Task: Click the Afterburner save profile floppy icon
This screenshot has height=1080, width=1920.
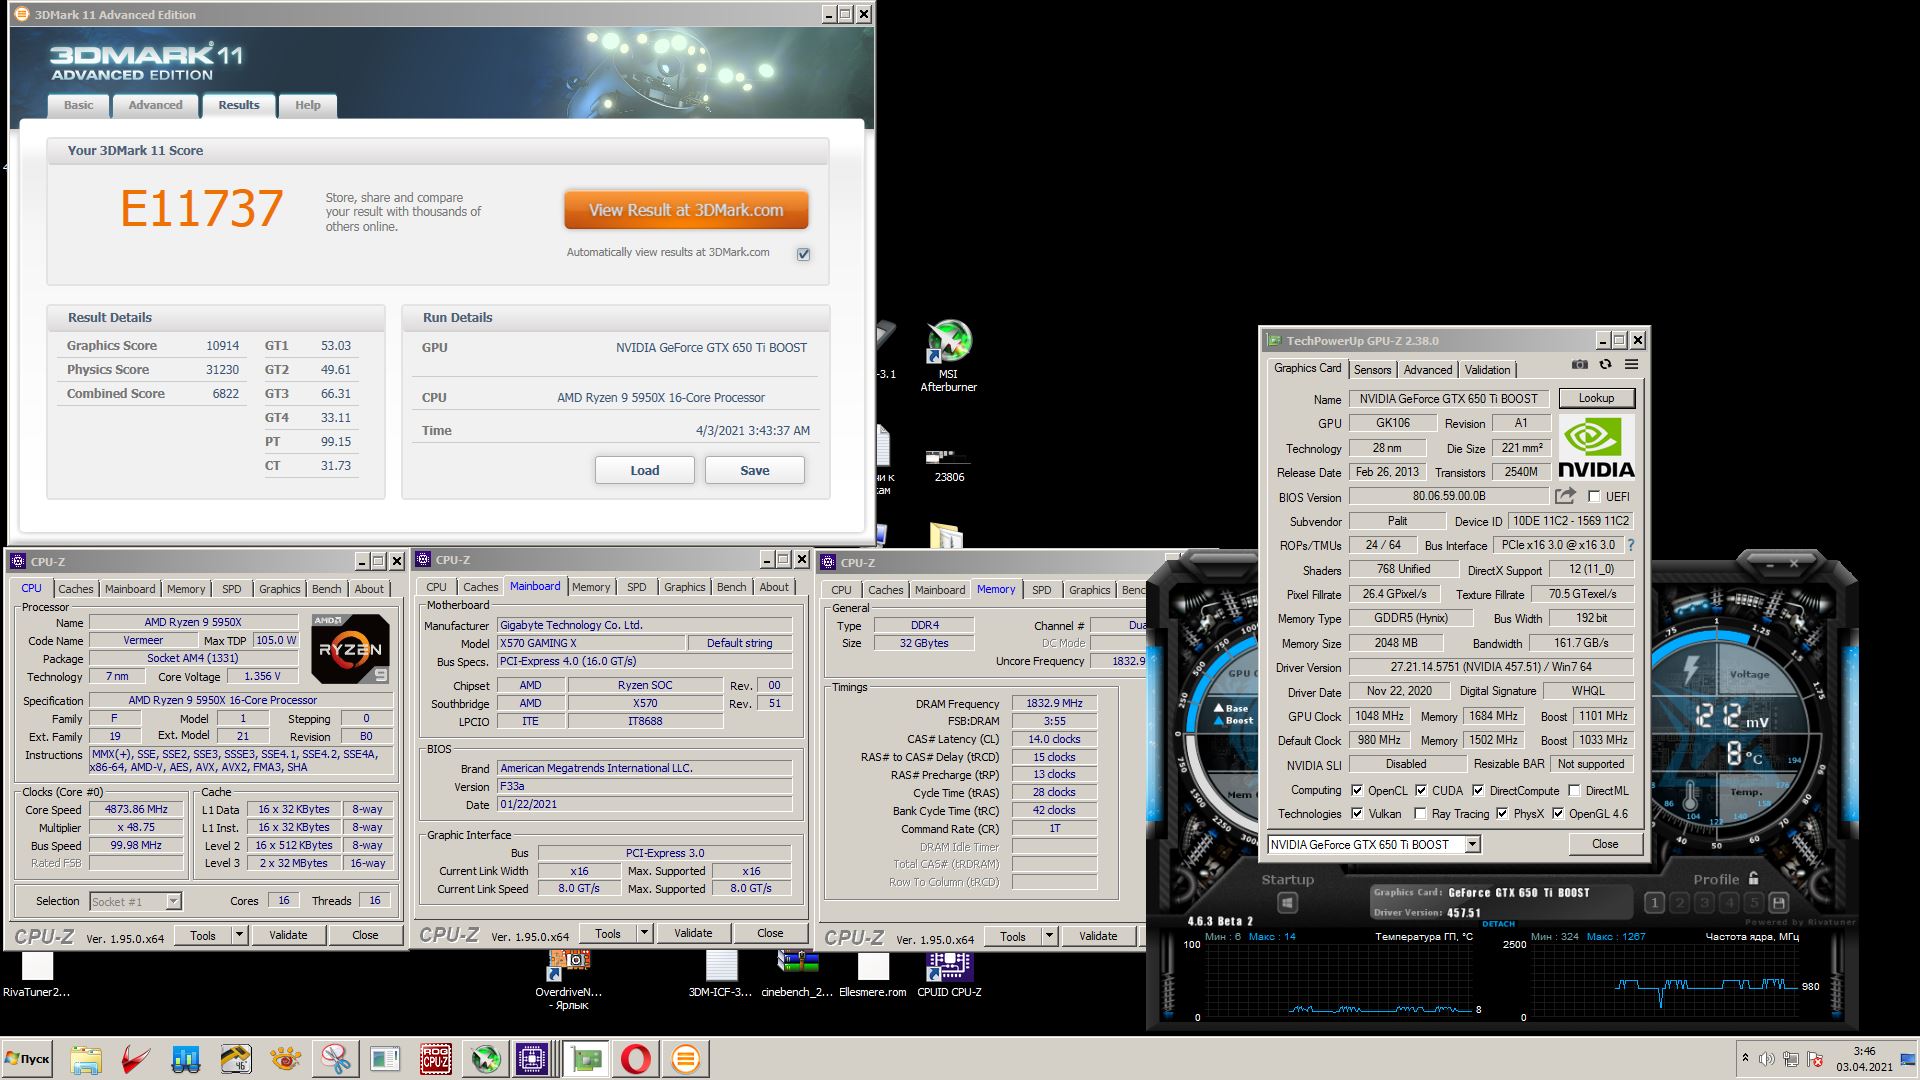Action: (1779, 903)
